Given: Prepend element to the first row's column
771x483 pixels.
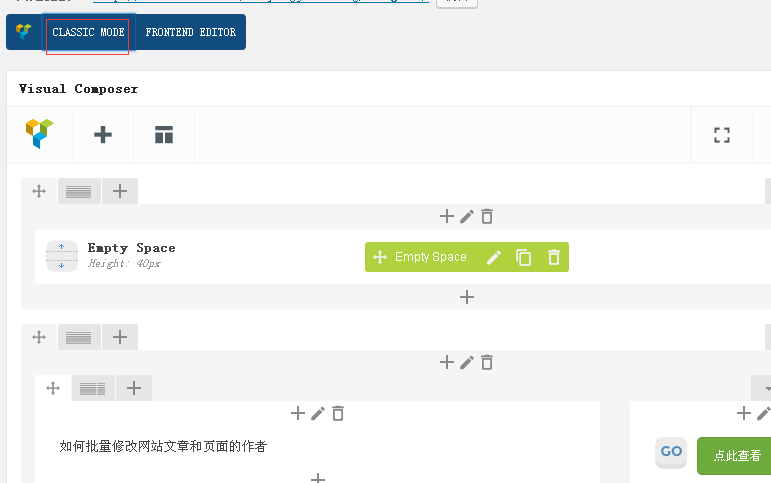Looking at the screenshot, I should click(x=446, y=216).
